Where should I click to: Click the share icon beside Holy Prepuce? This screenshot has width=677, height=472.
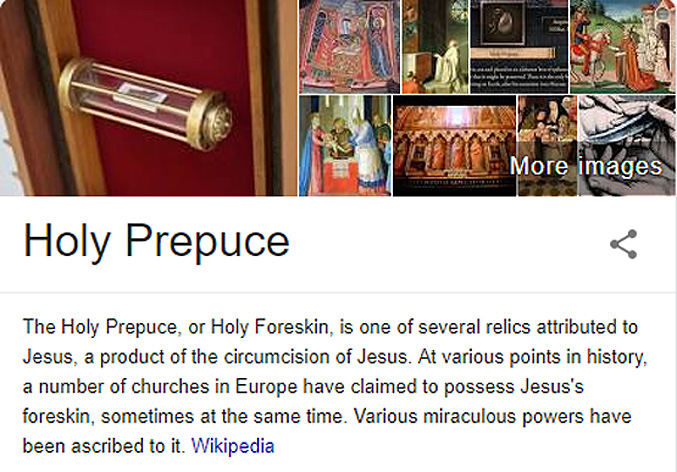click(x=624, y=244)
